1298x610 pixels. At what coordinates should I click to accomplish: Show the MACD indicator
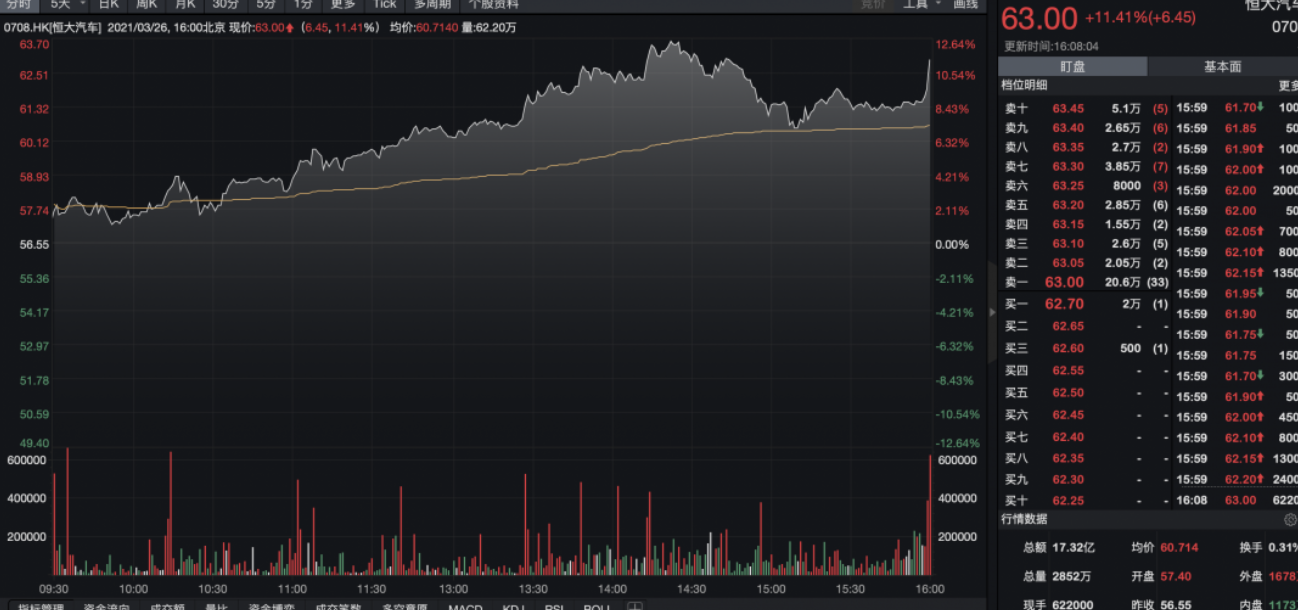(x=465, y=606)
